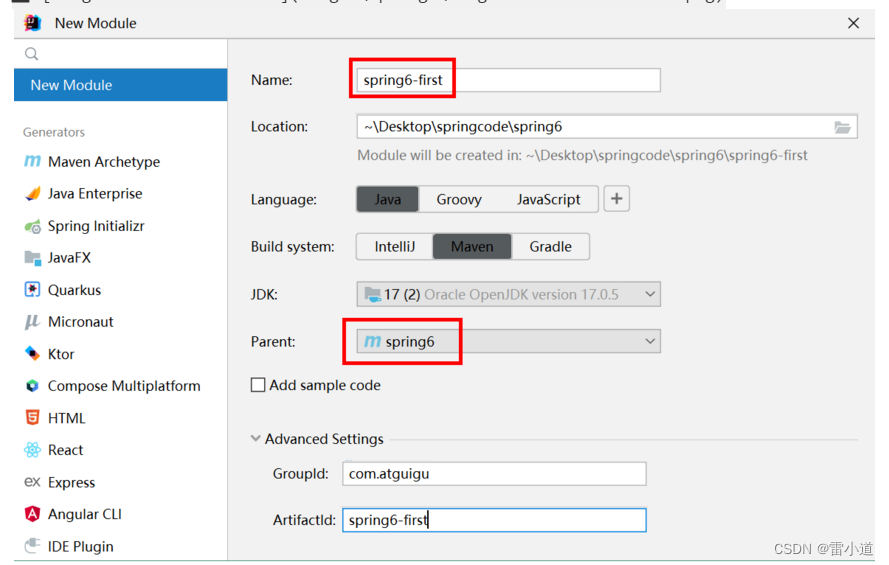Click the HTML5 shield icon
This screenshot has height=565, width=889.
coord(32,418)
